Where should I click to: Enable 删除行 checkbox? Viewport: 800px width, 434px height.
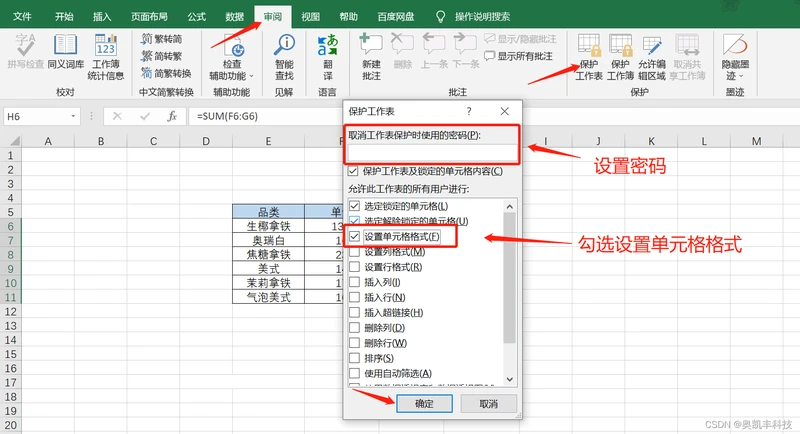coord(355,343)
